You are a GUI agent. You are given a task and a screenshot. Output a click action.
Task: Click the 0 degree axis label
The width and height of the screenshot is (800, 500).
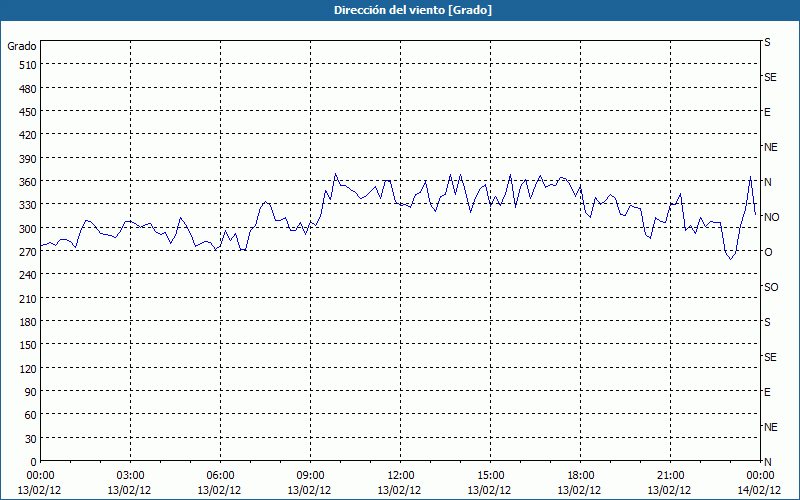(34, 462)
